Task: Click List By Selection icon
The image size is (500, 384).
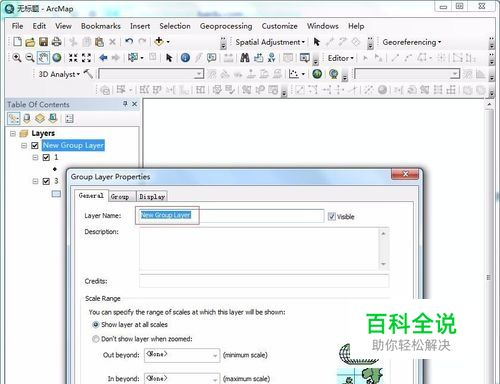Action: [53, 118]
